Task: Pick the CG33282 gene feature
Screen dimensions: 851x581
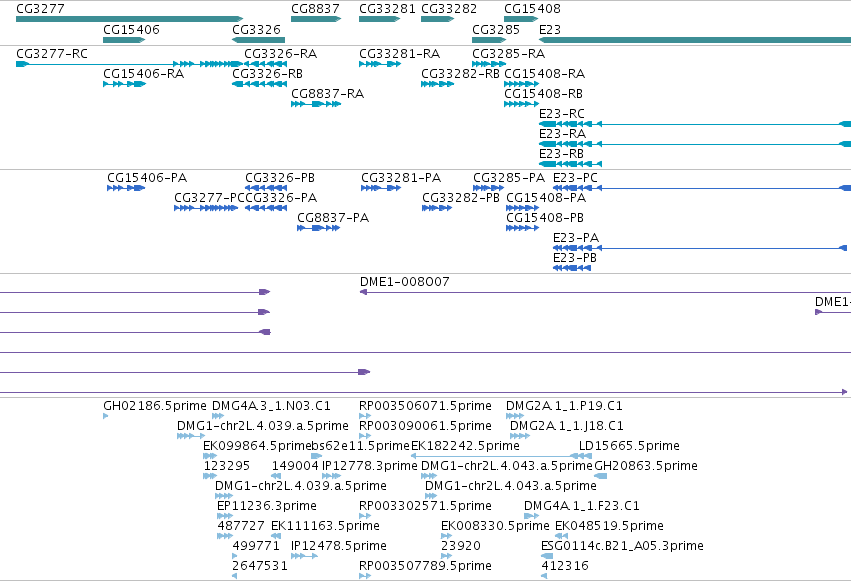Action: [x=437, y=19]
